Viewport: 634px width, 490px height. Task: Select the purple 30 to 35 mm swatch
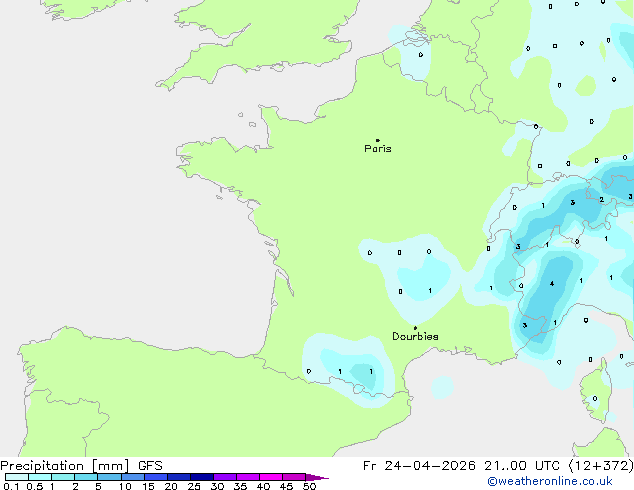(x=225, y=477)
